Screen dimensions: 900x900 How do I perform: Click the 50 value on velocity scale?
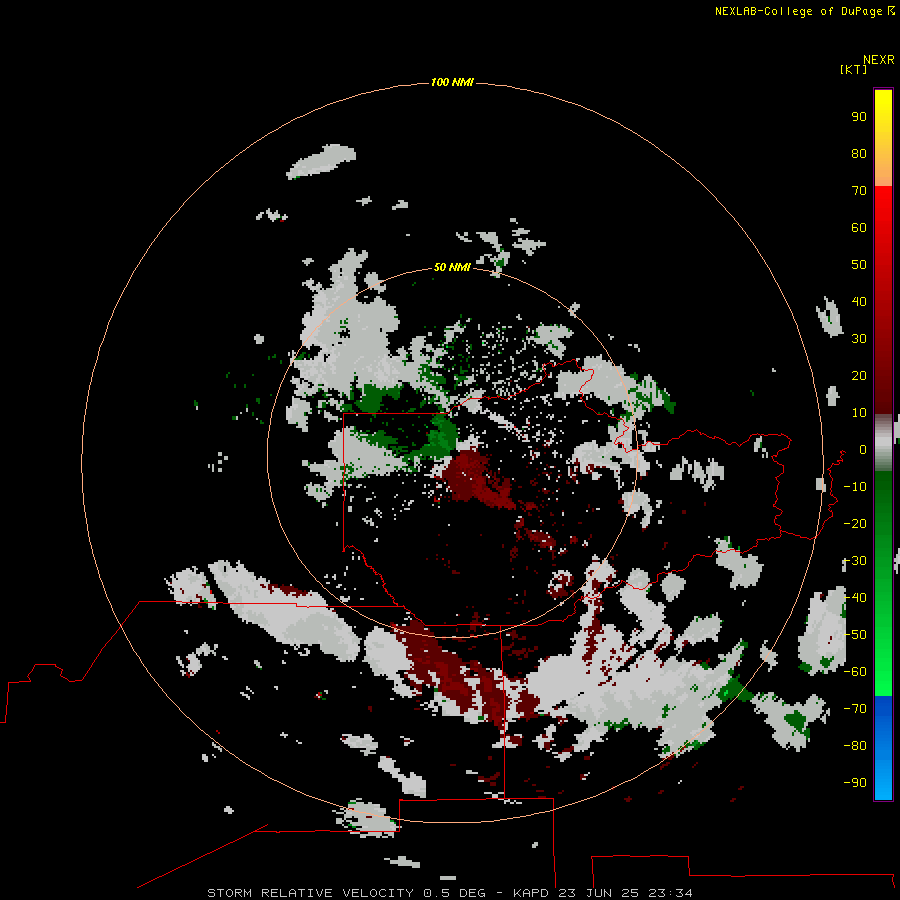[859, 265]
